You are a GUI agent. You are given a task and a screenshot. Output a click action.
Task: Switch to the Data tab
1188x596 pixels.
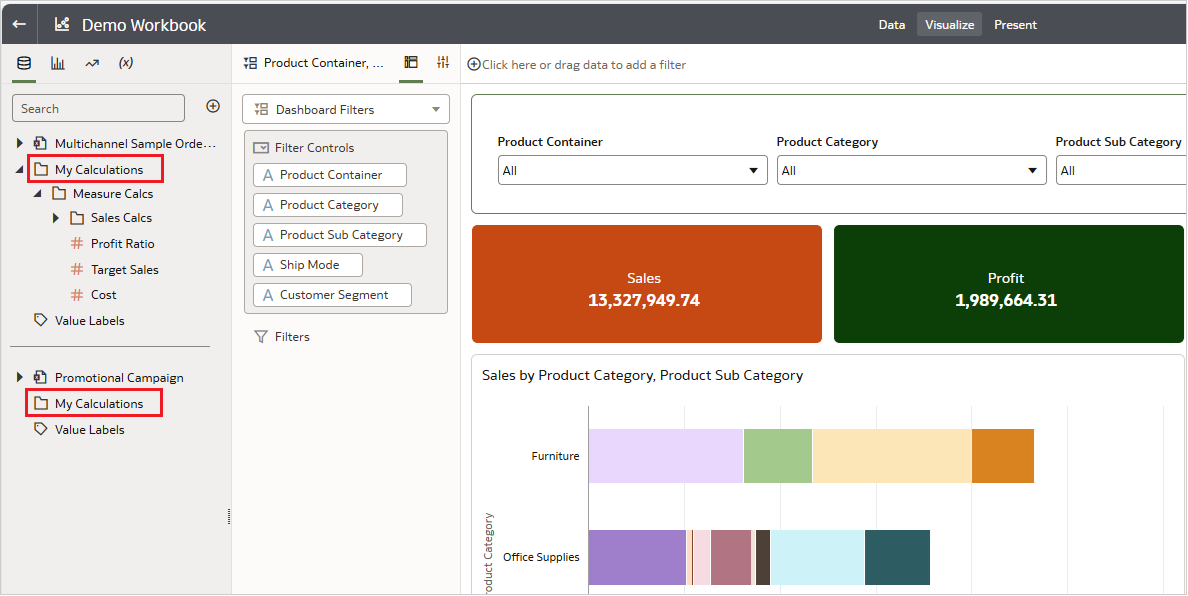pyautogui.click(x=891, y=24)
